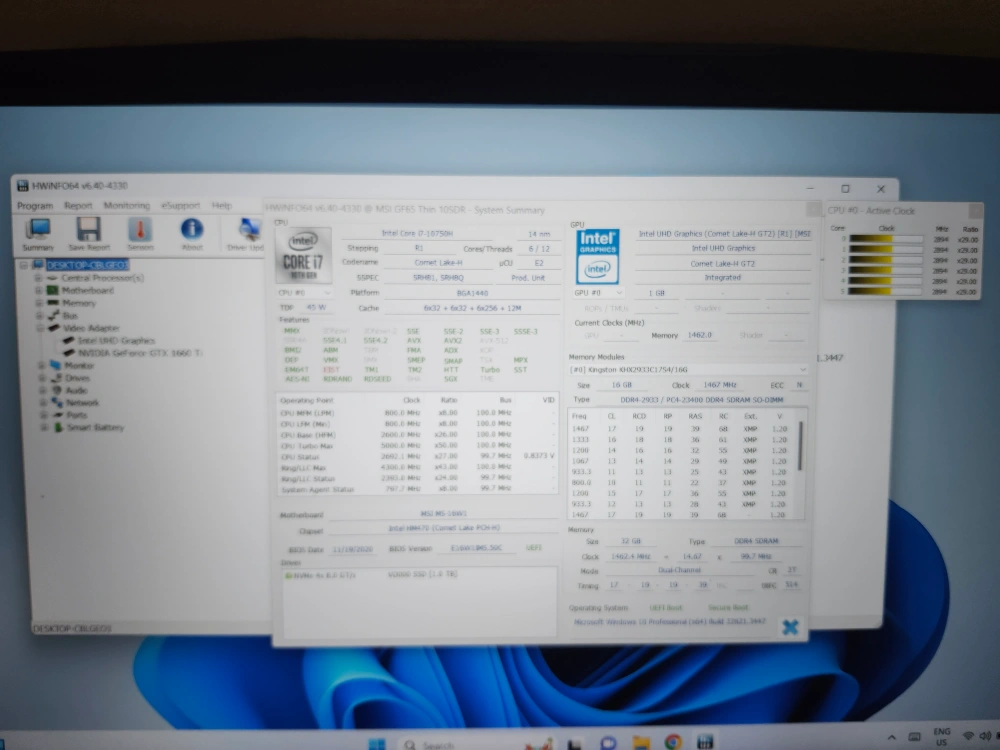Click the Video Adapter icon
The width and height of the screenshot is (1000, 750).
click(54, 328)
